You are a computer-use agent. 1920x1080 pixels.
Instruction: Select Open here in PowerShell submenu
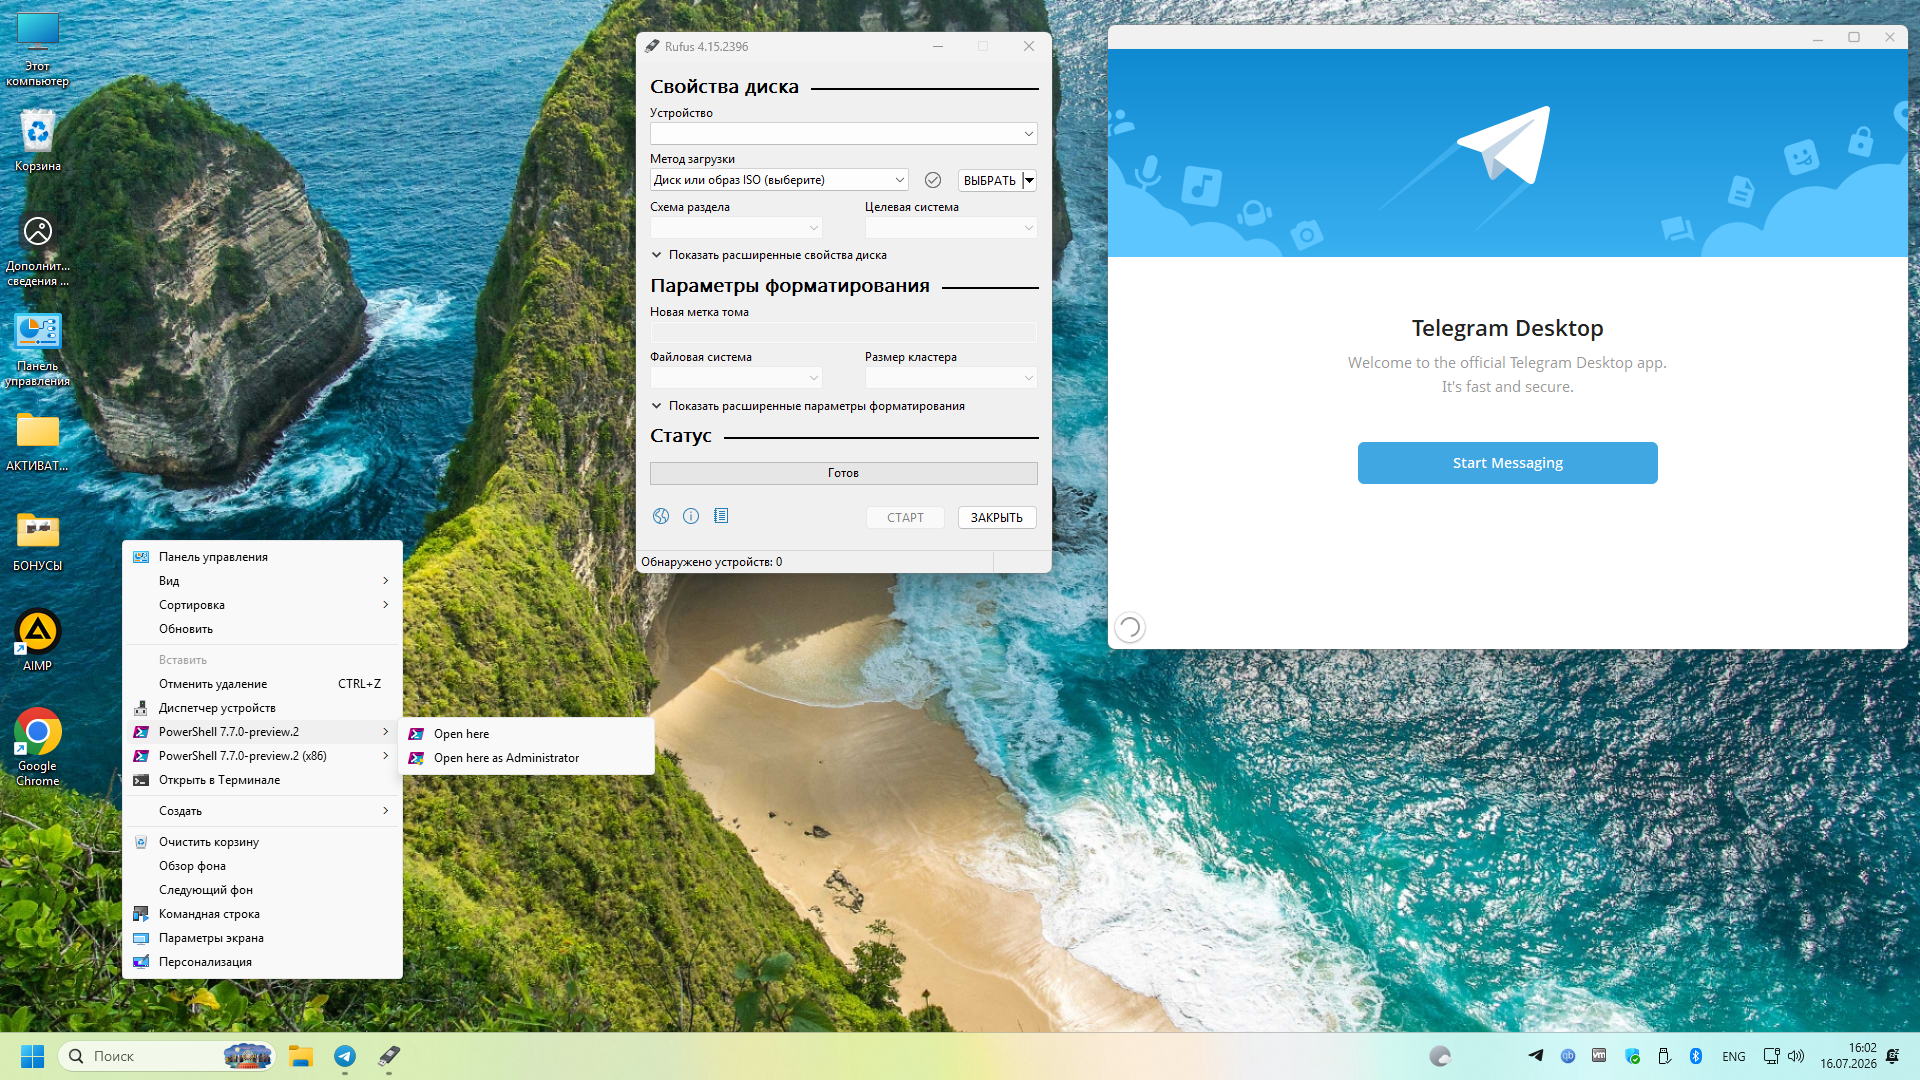(526, 734)
